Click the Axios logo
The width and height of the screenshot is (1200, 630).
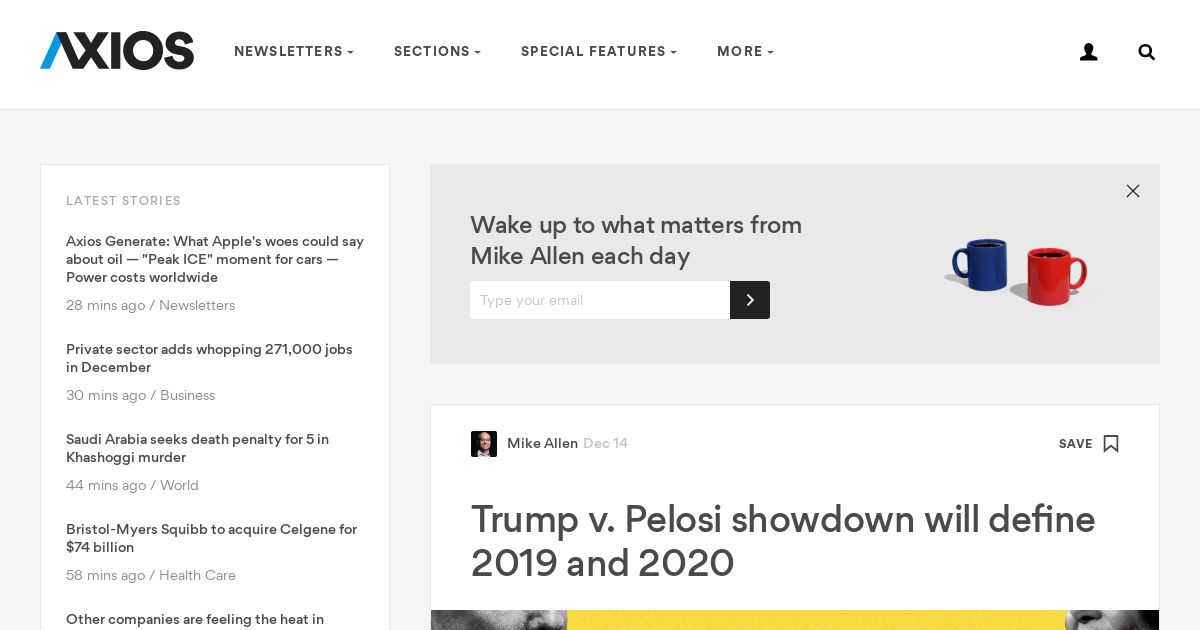point(117,51)
